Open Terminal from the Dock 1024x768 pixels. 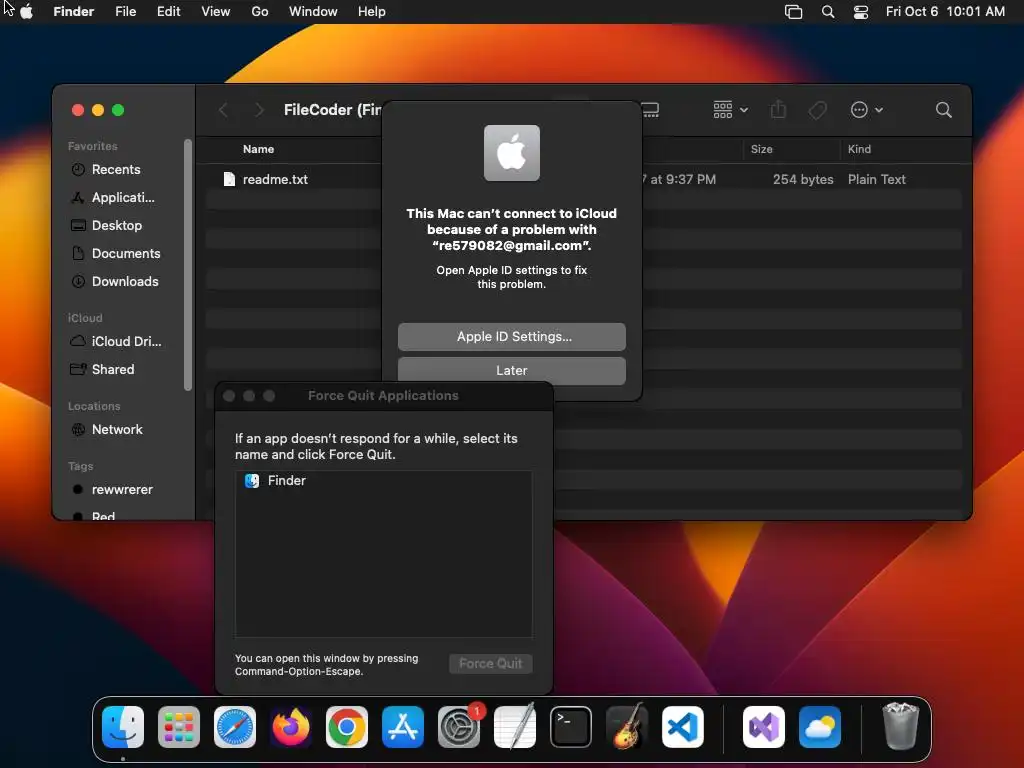coord(571,727)
